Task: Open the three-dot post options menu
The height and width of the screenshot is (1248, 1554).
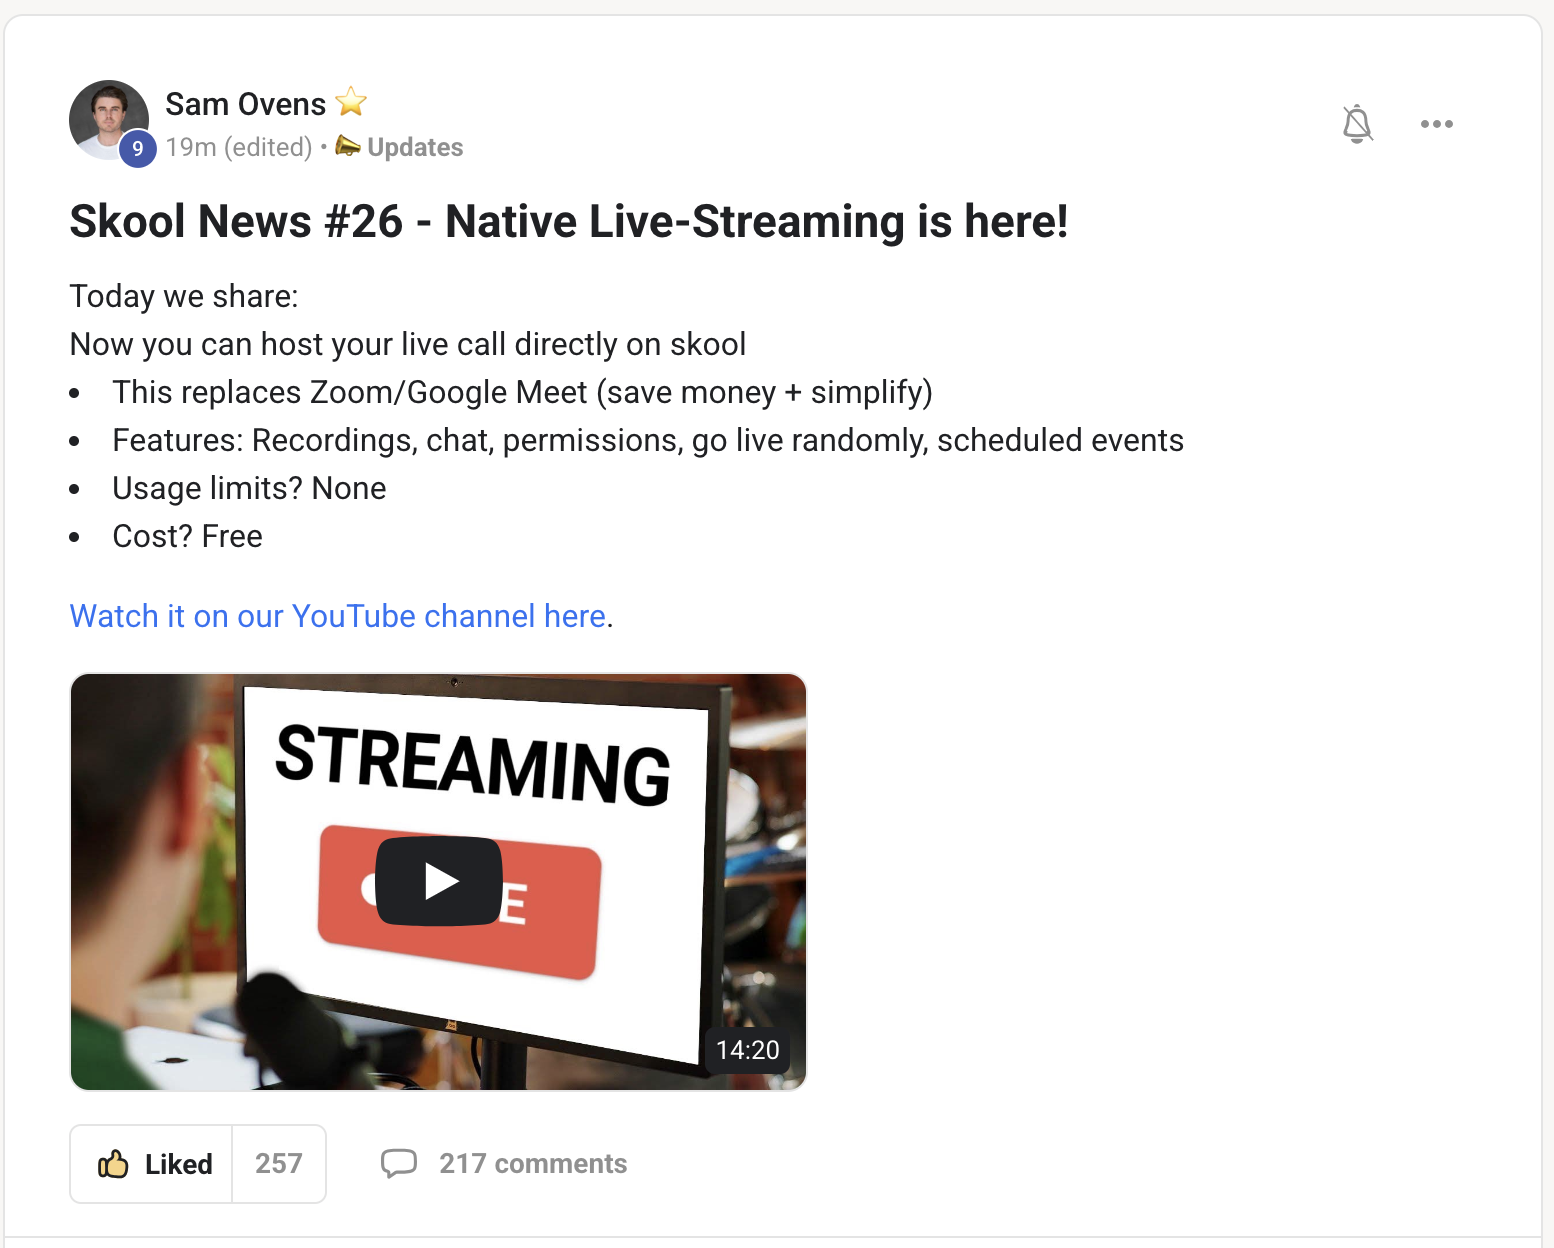Action: (1437, 123)
